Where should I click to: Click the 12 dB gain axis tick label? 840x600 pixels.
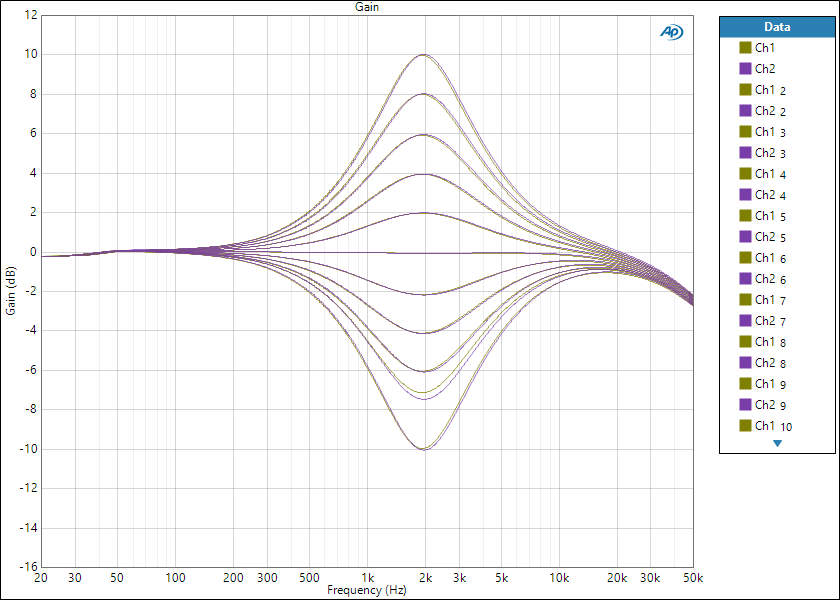pyautogui.click(x=32, y=15)
